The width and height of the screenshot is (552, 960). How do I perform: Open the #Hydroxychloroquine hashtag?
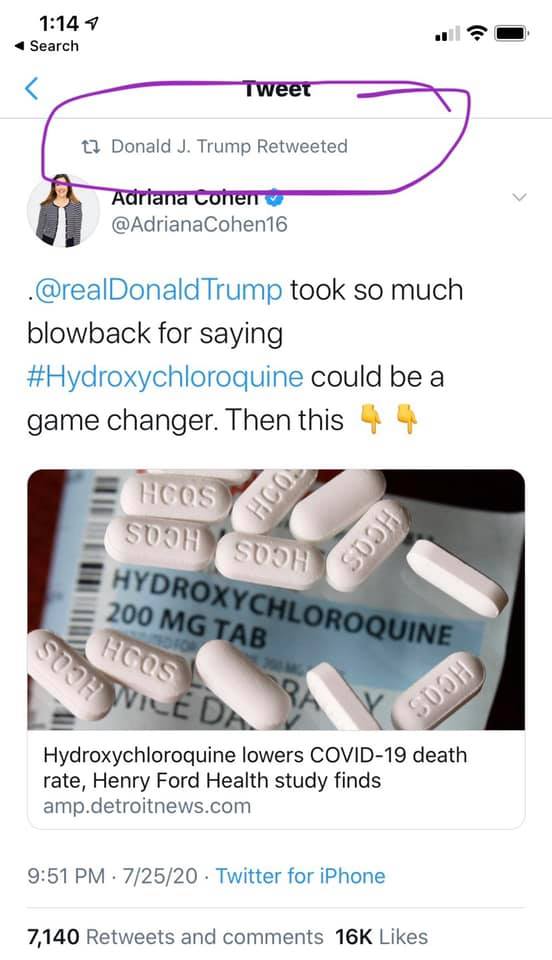(x=165, y=377)
